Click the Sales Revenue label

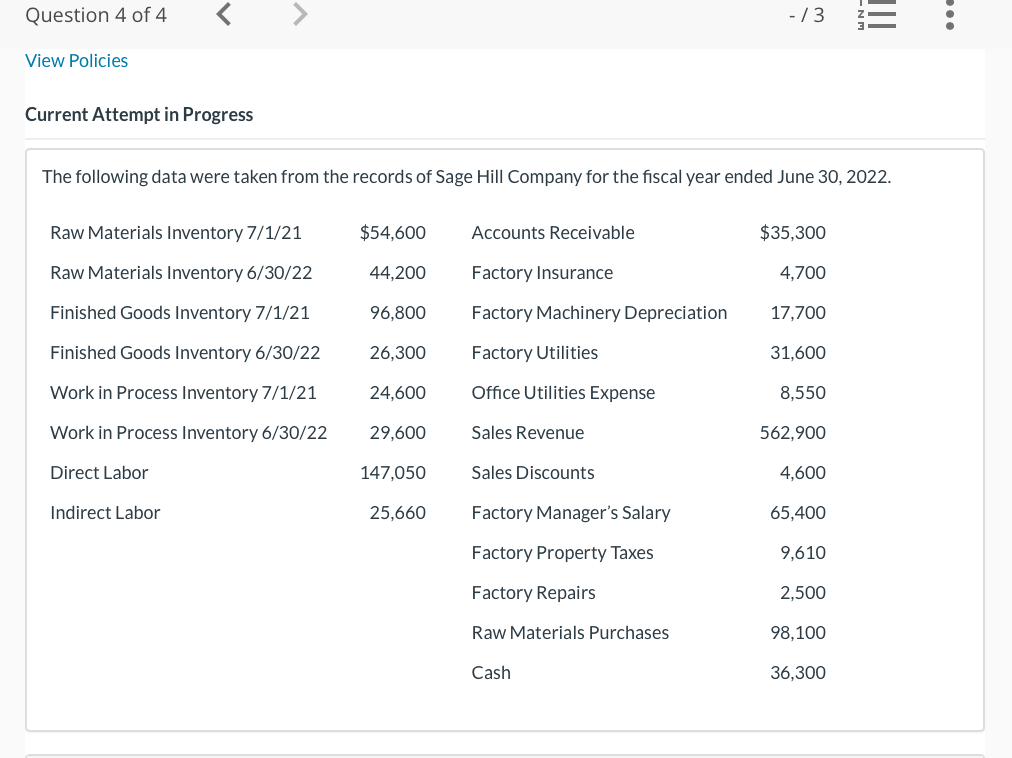(x=528, y=433)
